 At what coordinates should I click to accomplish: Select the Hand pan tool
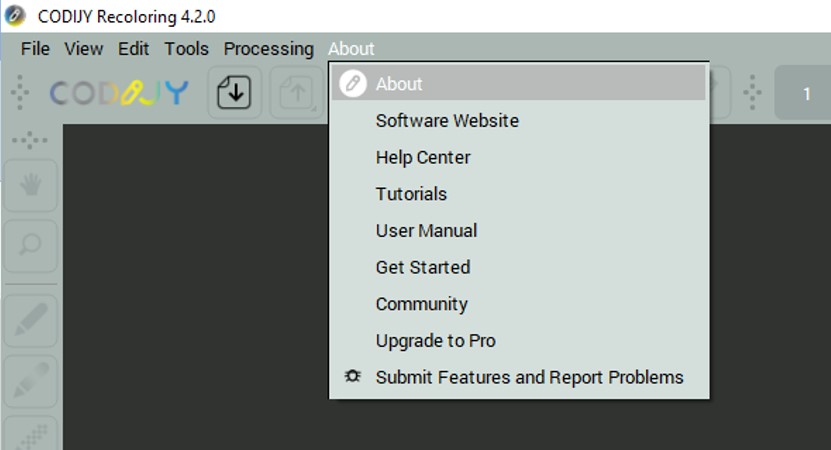tap(30, 186)
